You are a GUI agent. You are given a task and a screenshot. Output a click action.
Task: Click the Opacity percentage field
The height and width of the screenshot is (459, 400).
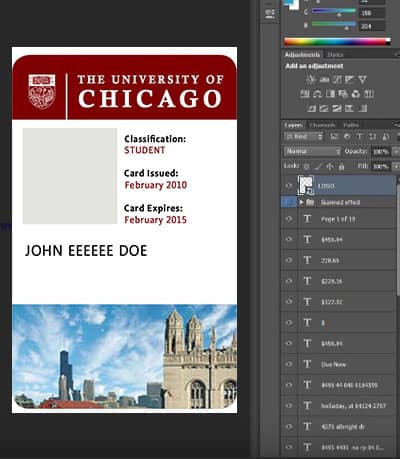click(x=380, y=152)
